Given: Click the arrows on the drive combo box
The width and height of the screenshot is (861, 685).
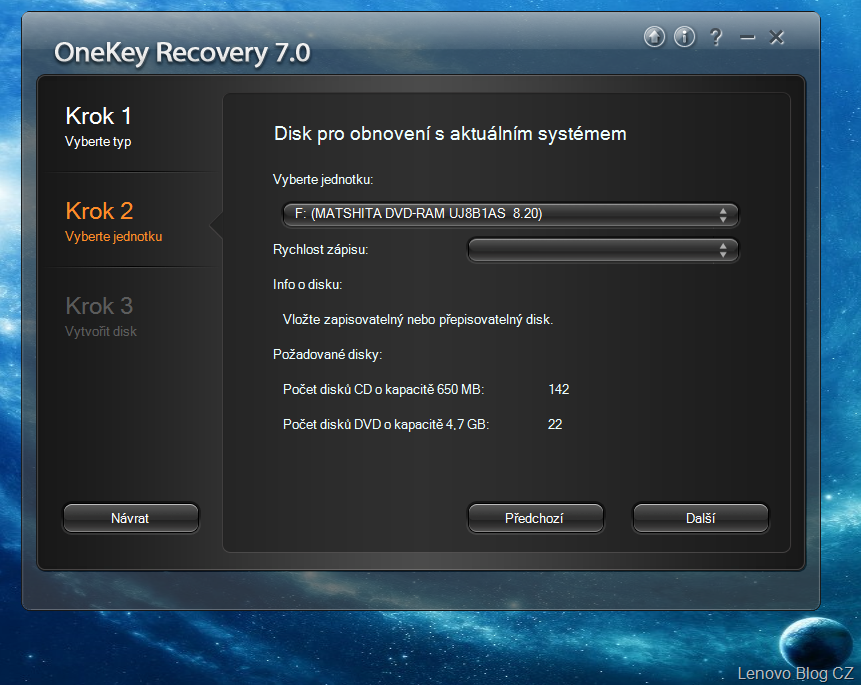Looking at the screenshot, I should tap(723, 214).
